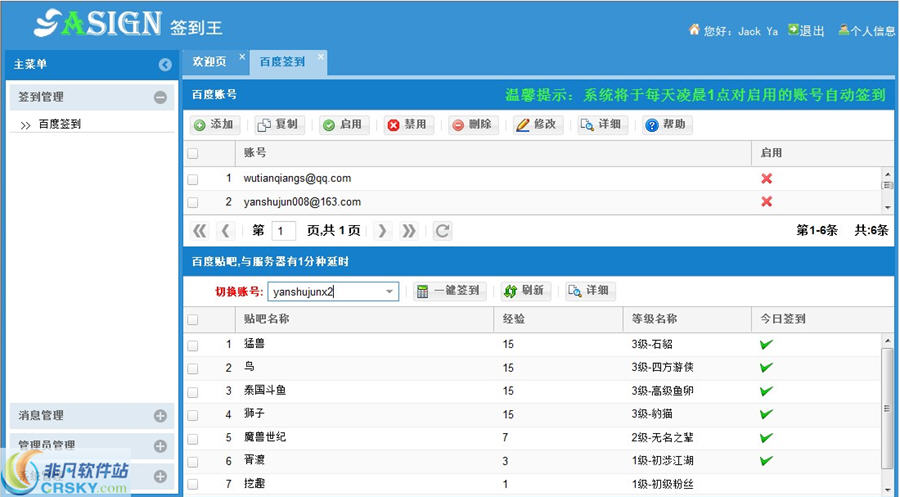Click red X status for yanshujun008@163.com
Image resolution: width=900 pixels, height=497 pixels.
point(766,201)
